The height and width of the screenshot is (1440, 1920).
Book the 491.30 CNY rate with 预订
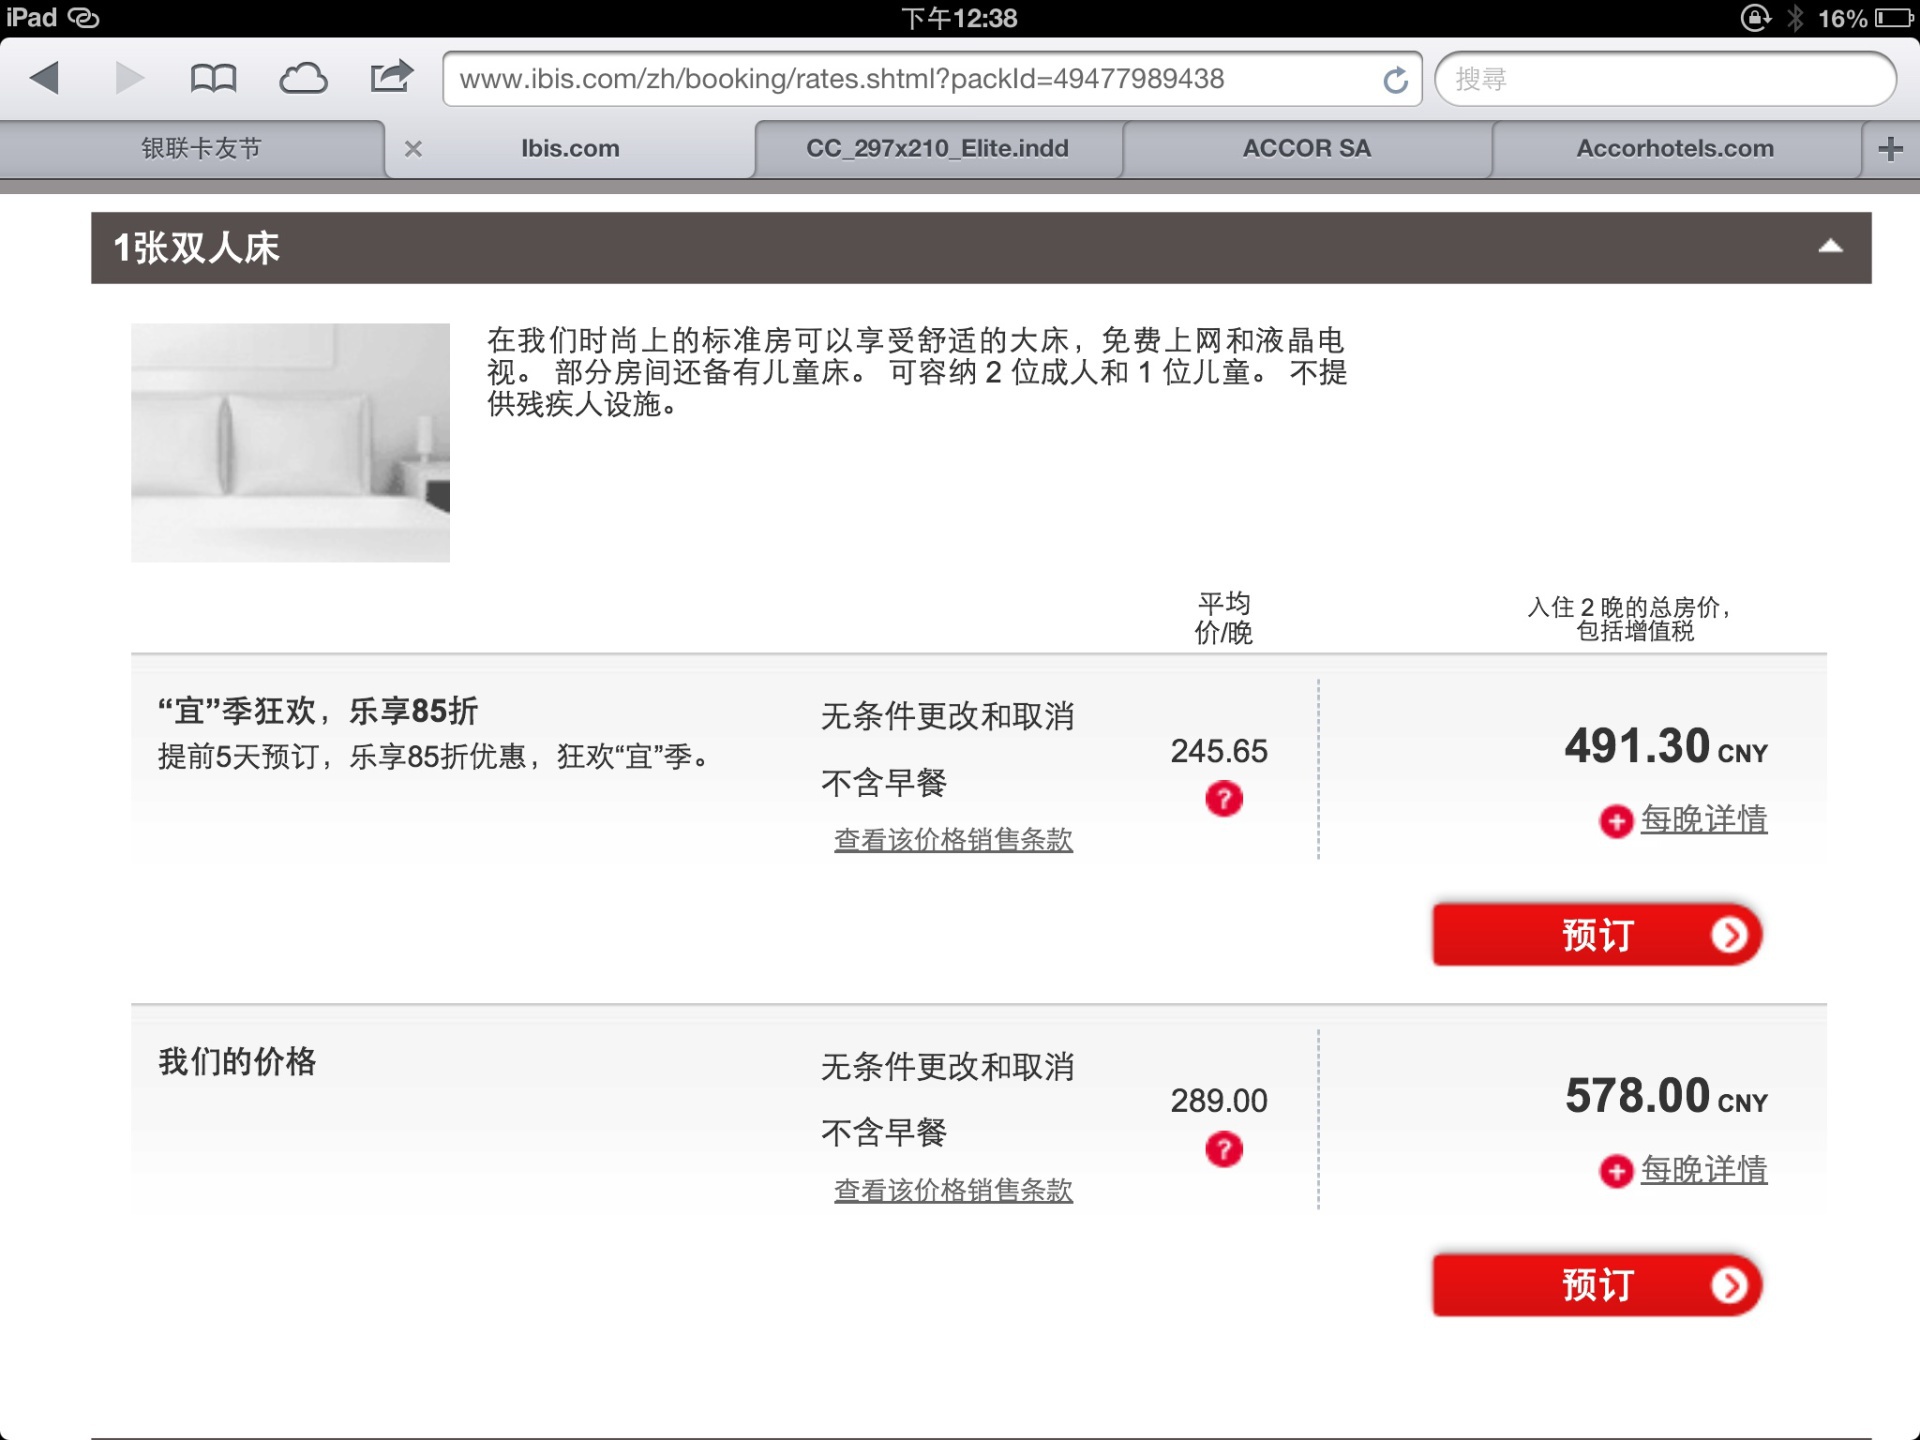tap(1597, 935)
